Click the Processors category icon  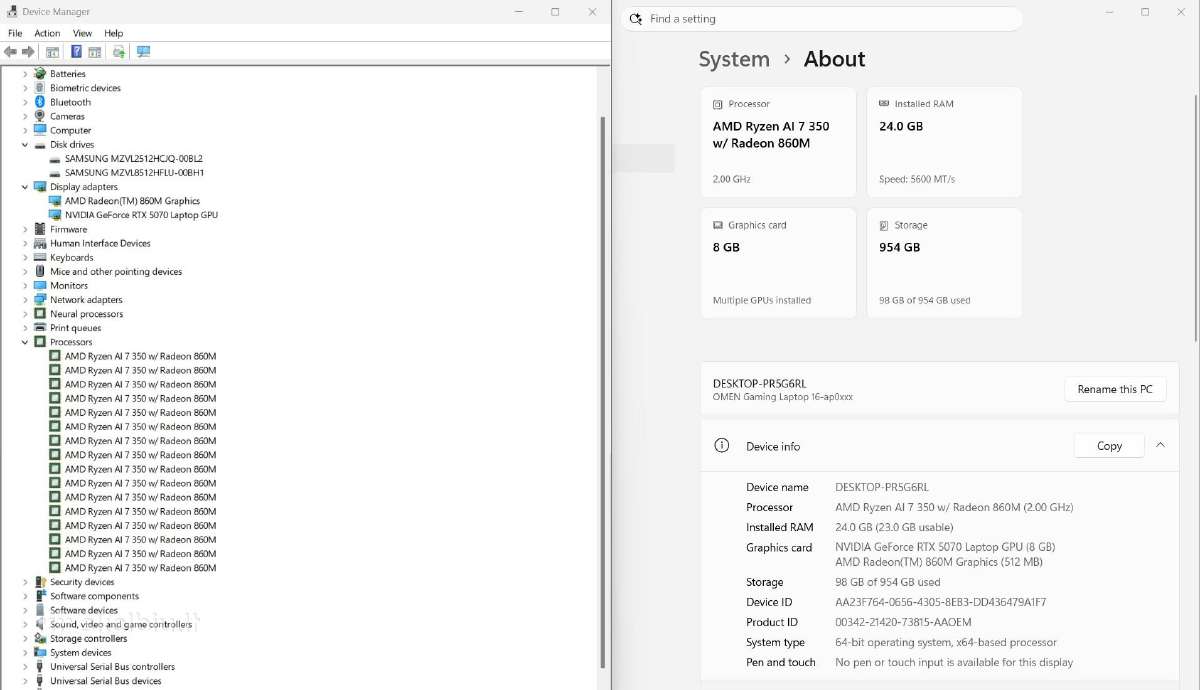[40, 342]
